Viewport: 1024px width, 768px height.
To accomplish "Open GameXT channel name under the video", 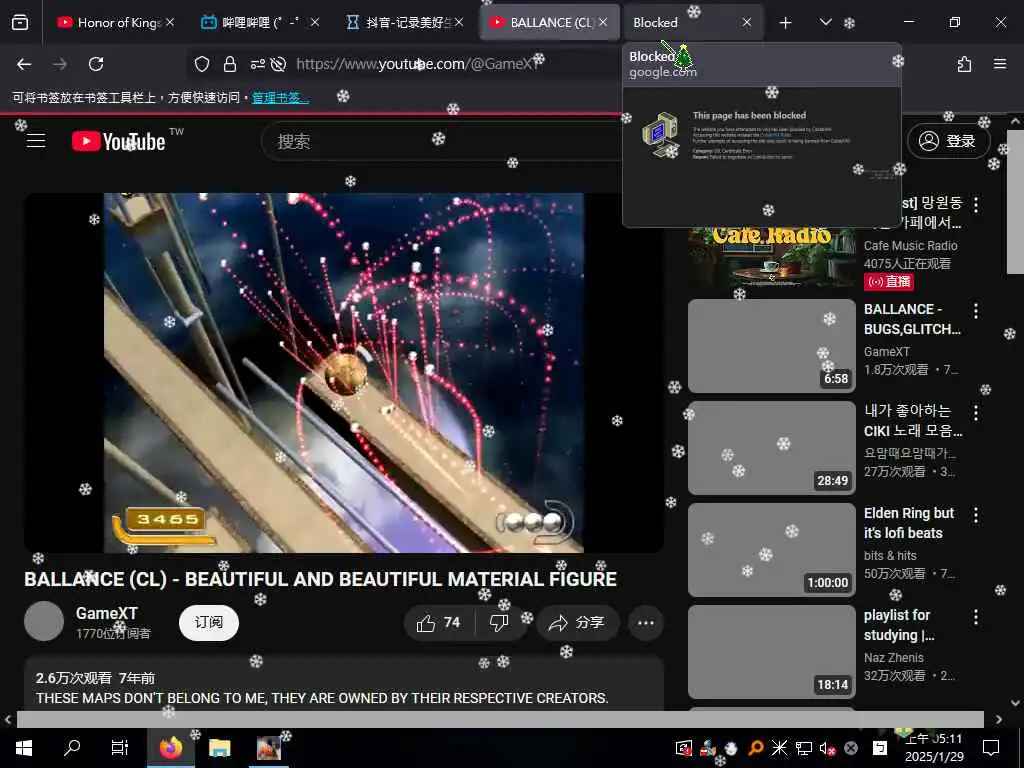I will point(106,613).
